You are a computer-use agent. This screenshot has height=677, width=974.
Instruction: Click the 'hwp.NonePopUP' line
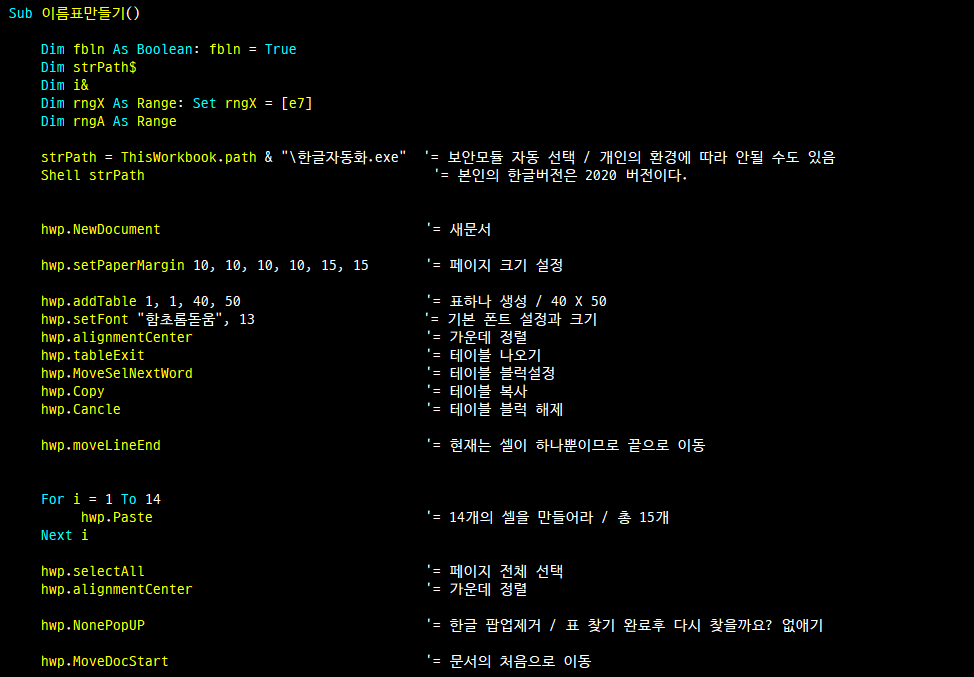coord(93,625)
